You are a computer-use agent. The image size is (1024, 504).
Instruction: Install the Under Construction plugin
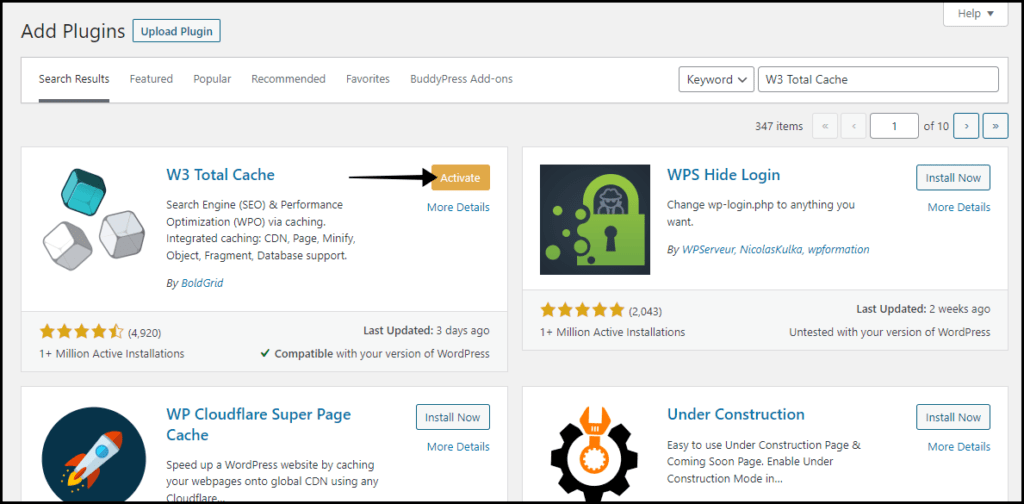pos(953,417)
